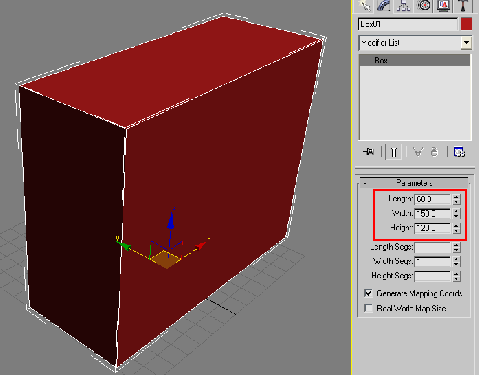Screen dimensions: 479x375
Task: Click the Length Segs spinner arrows
Action: [456, 247]
